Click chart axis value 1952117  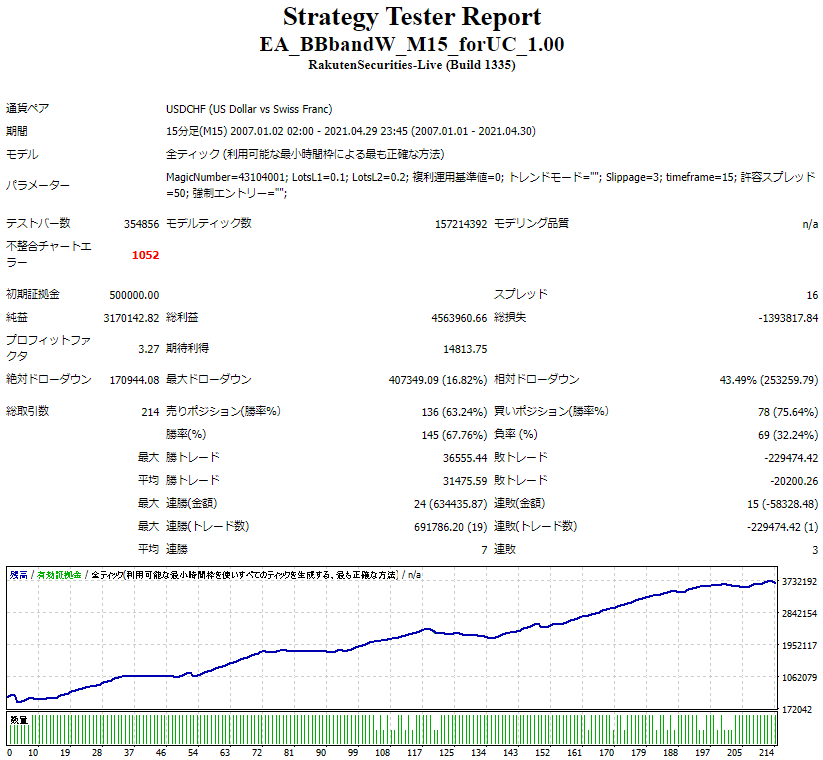799,646
